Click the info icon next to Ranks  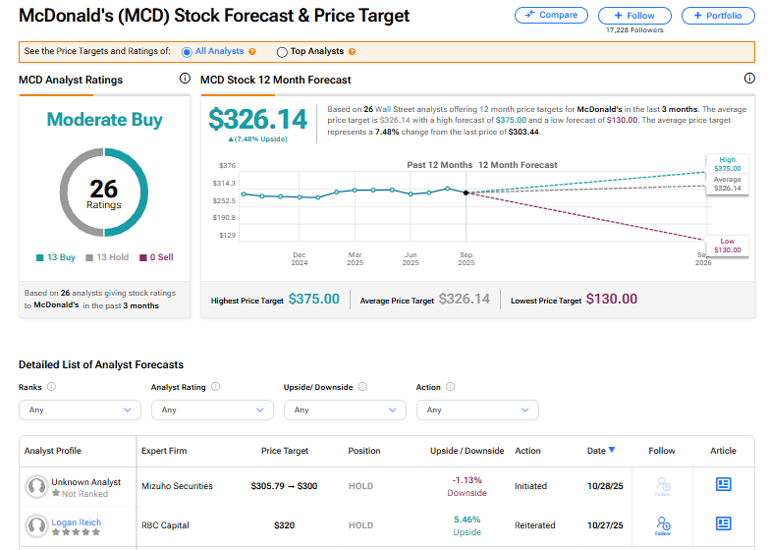pyautogui.click(x=51, y=387)
